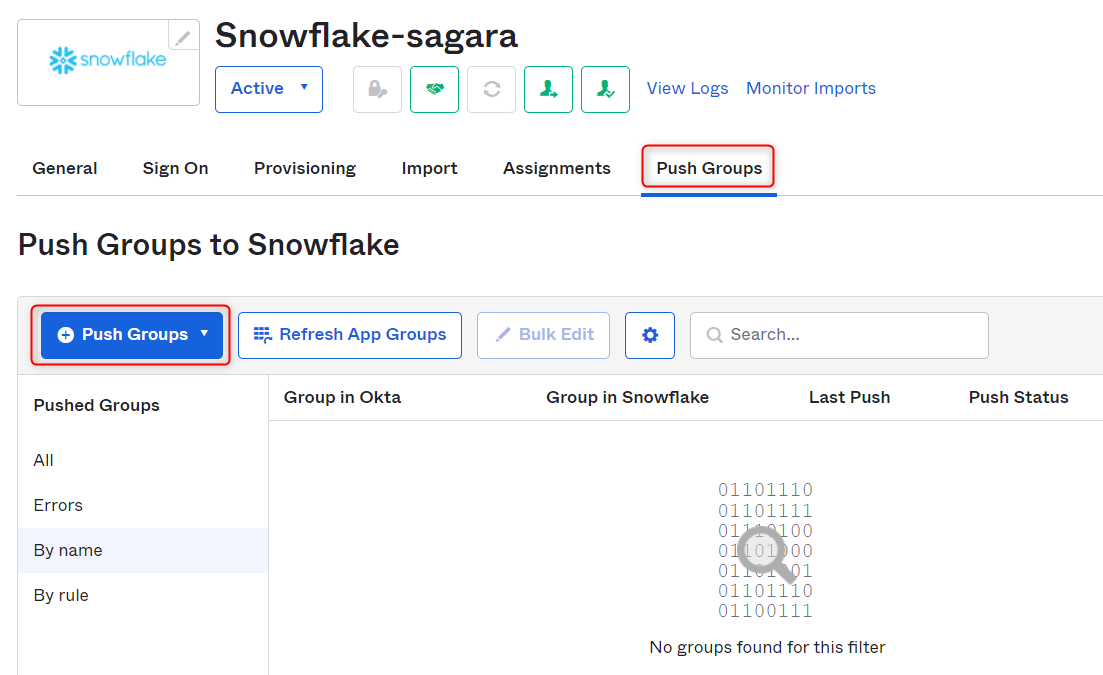The image size is (1103, 675).
Task: Open the View Logs link
Action: pyautogui.click(x=687, y=89)
